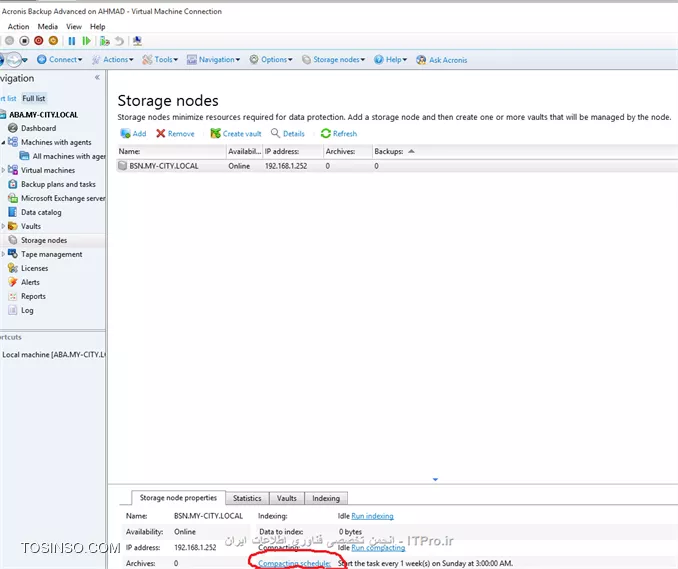Open the Options dropdown
The image size is (678, 569).
click(271, 60)
